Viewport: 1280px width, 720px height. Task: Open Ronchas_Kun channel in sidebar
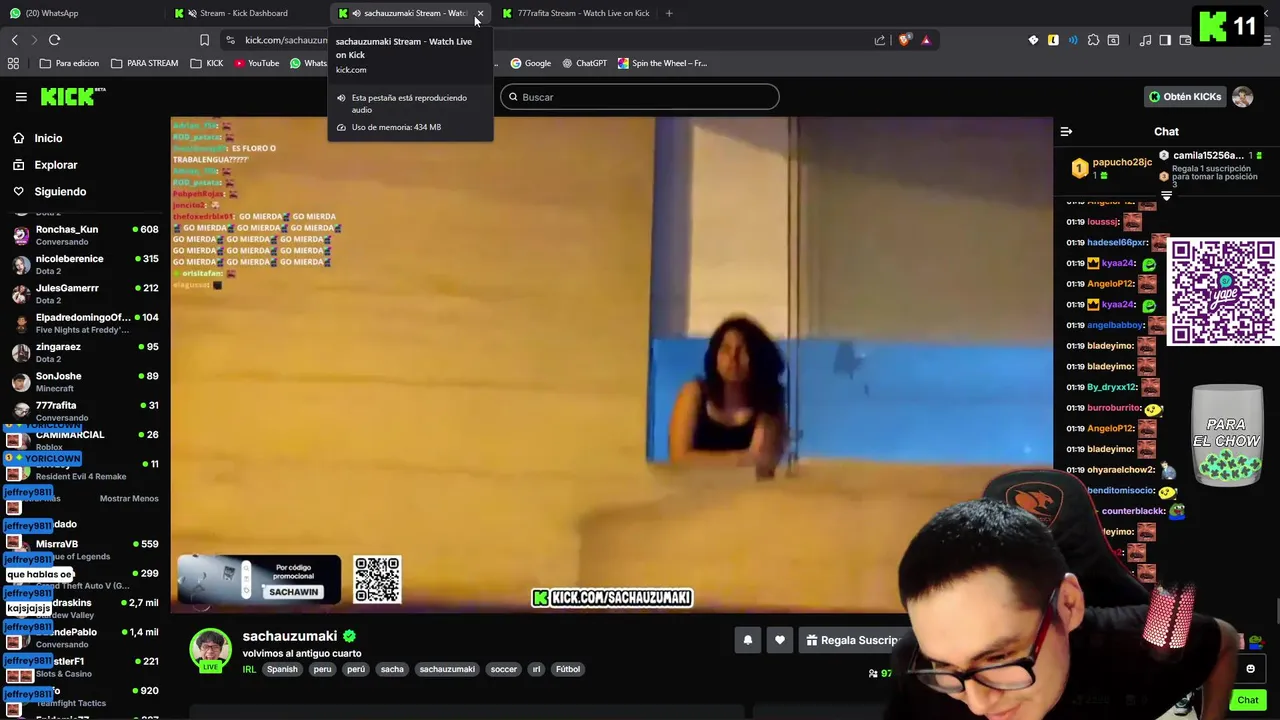point(85,234)
